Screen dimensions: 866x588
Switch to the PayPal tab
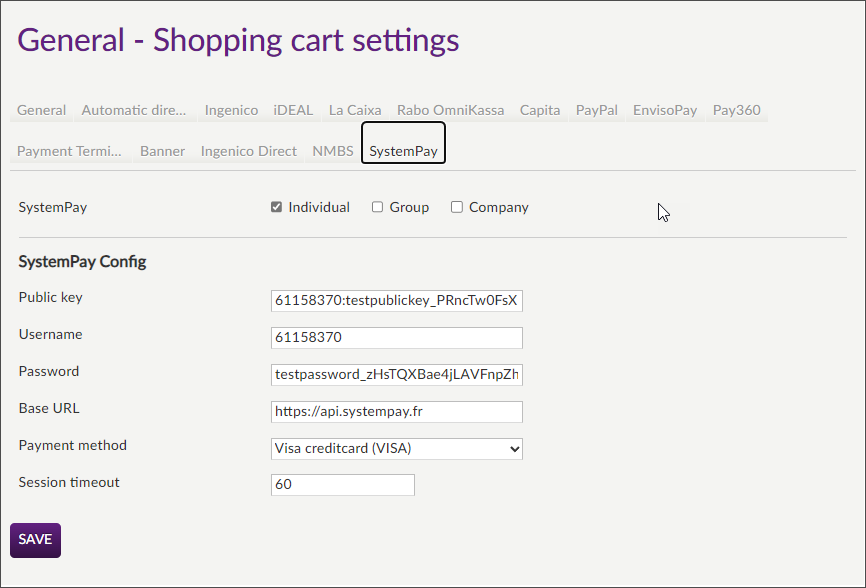tap(596, 110)
